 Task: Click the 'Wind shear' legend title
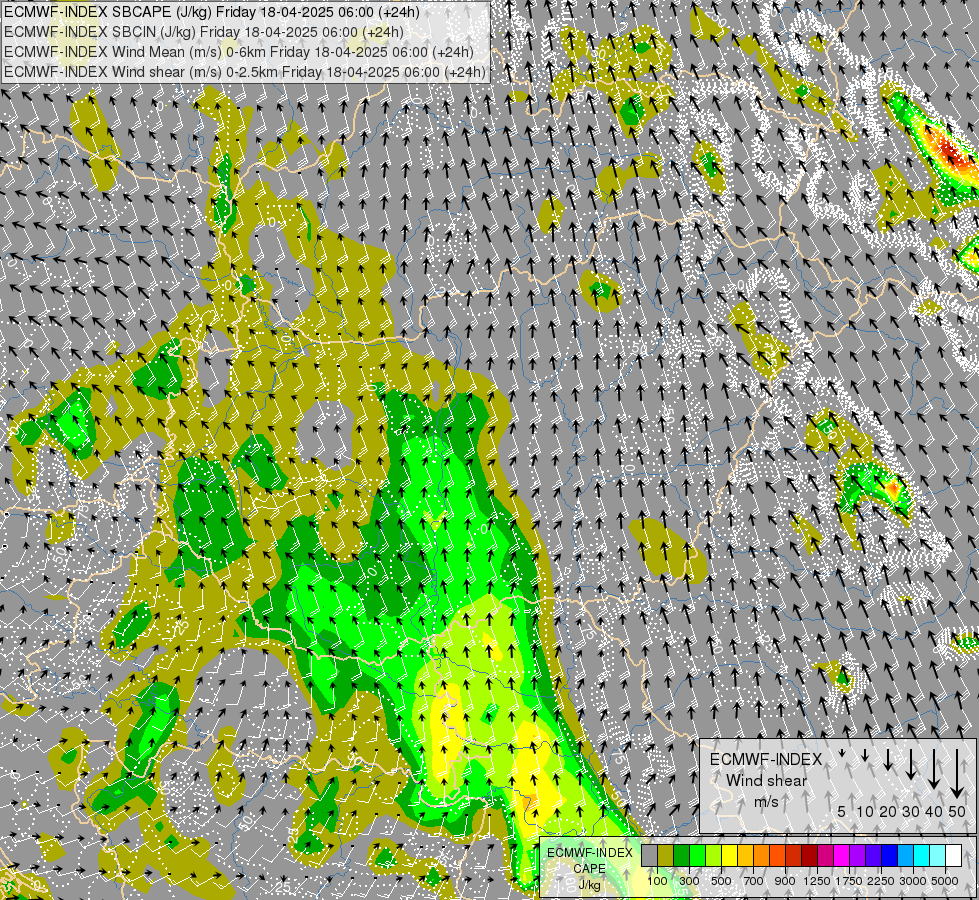[766, 781]
